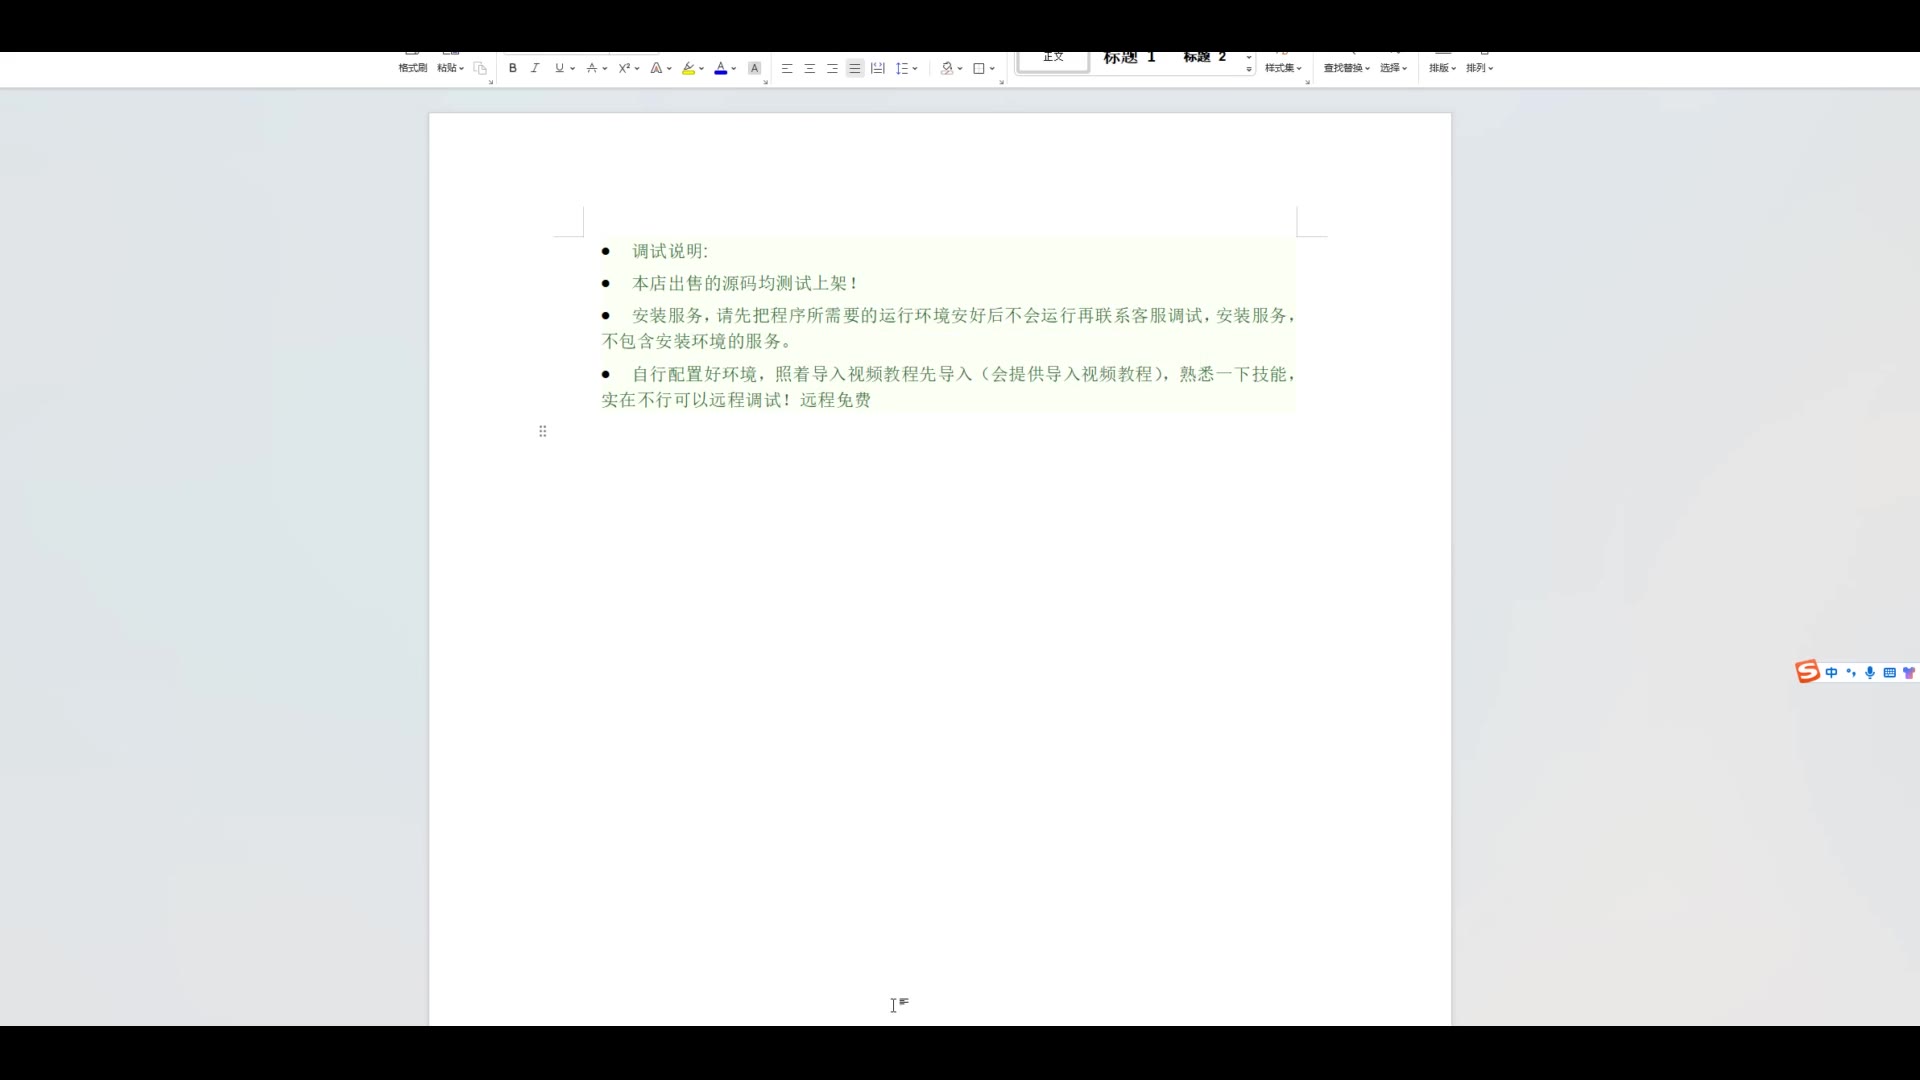Center align the paragraph
The width and height of the screenshot is (1920, 1080).
coord(810,68)
